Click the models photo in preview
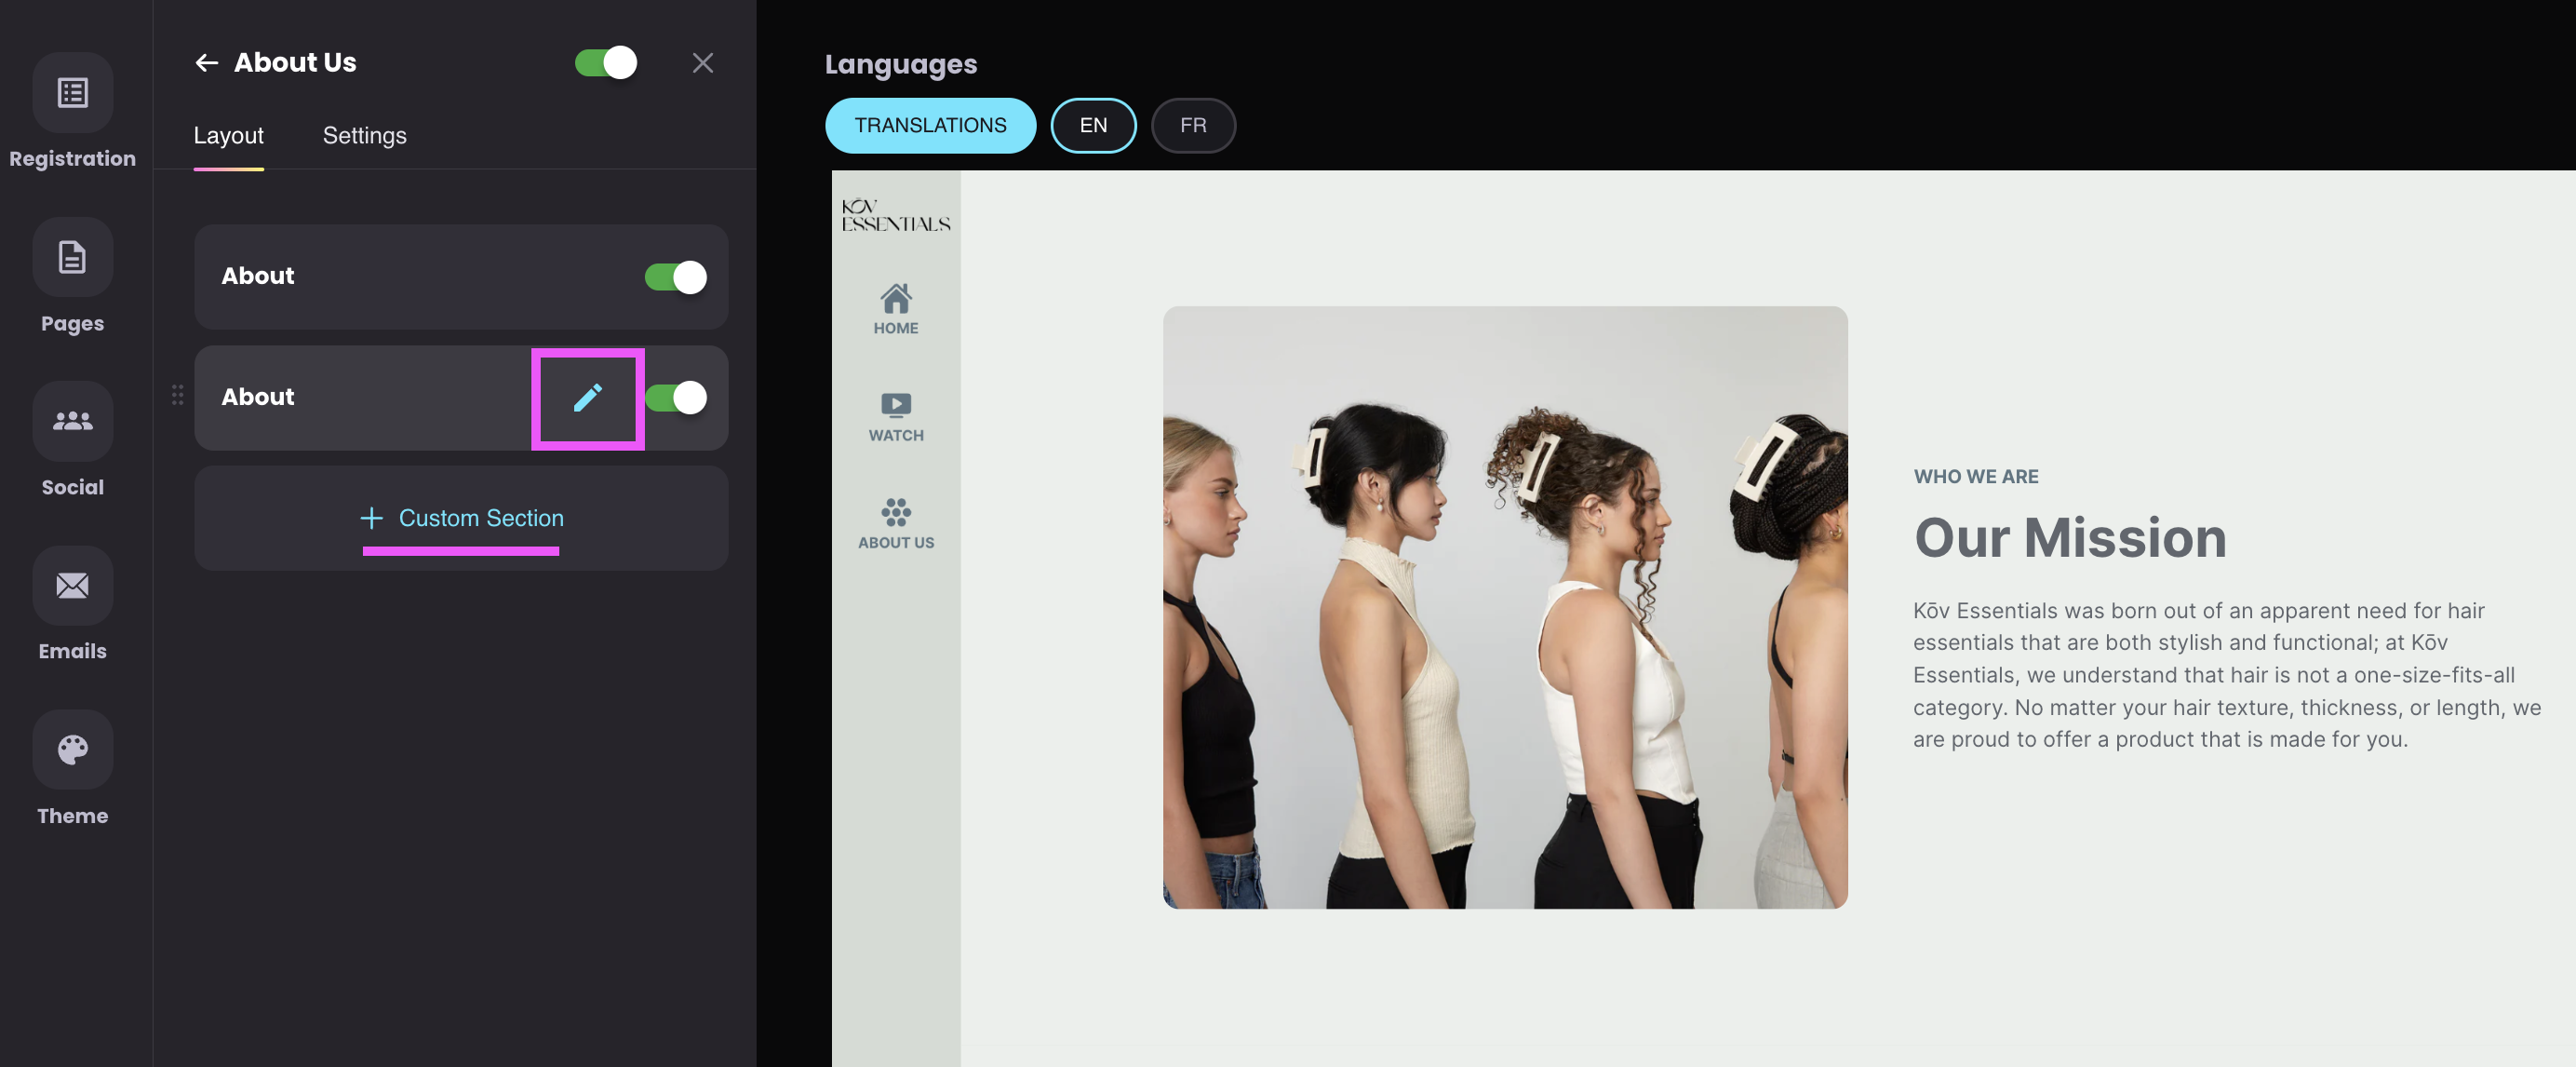Image resolution: width=2576 pixels, height=1067 pixels. 1504,607
